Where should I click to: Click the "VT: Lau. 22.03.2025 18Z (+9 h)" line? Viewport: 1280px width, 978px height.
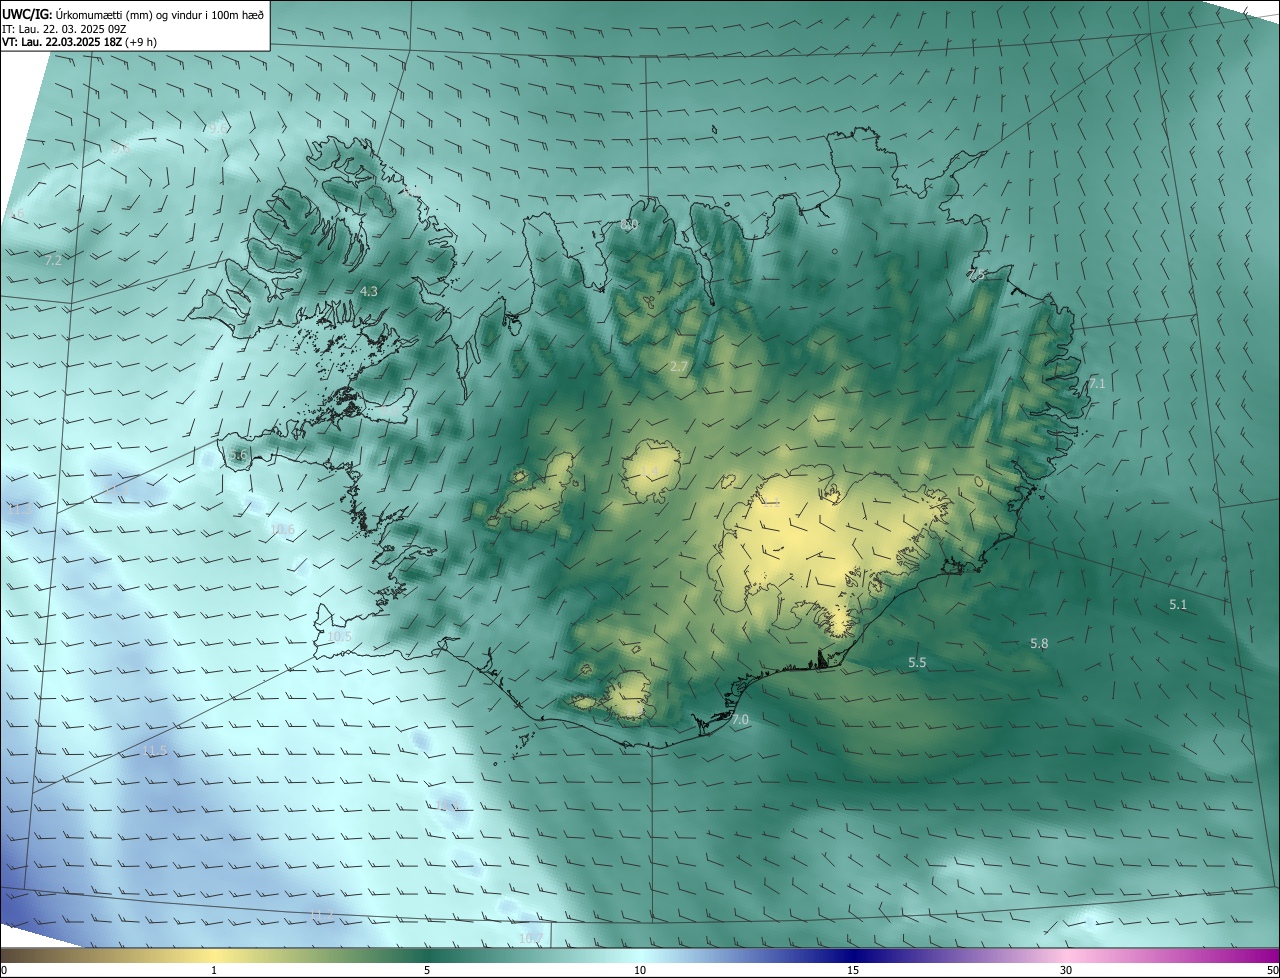tap(79, 42)
